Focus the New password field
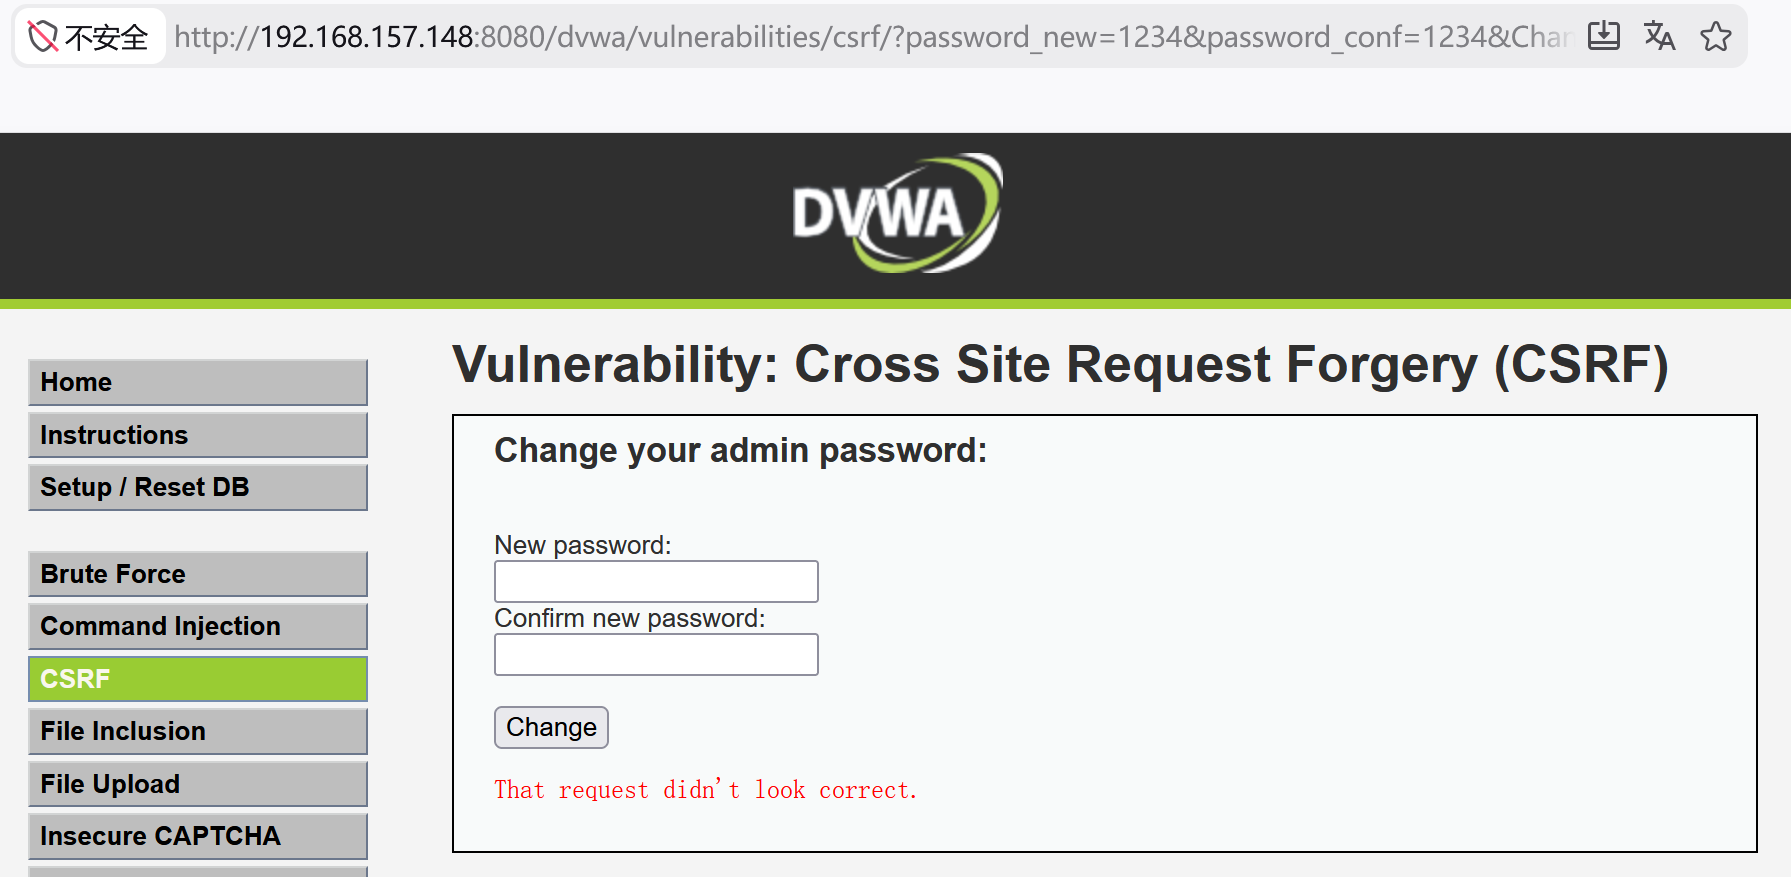Viewport: 1791px width, 877px height. click(656, 581)
